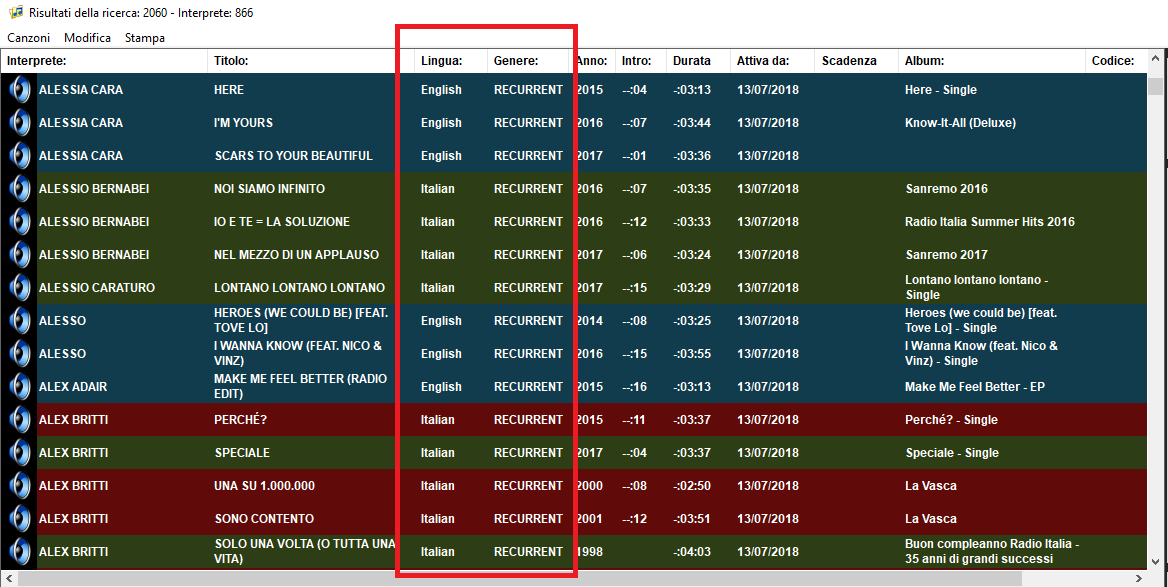Select title UNA SU 1.000.000
This screenshot has height=587, width=1168.
pyautogui.click(x=264, y=485)
